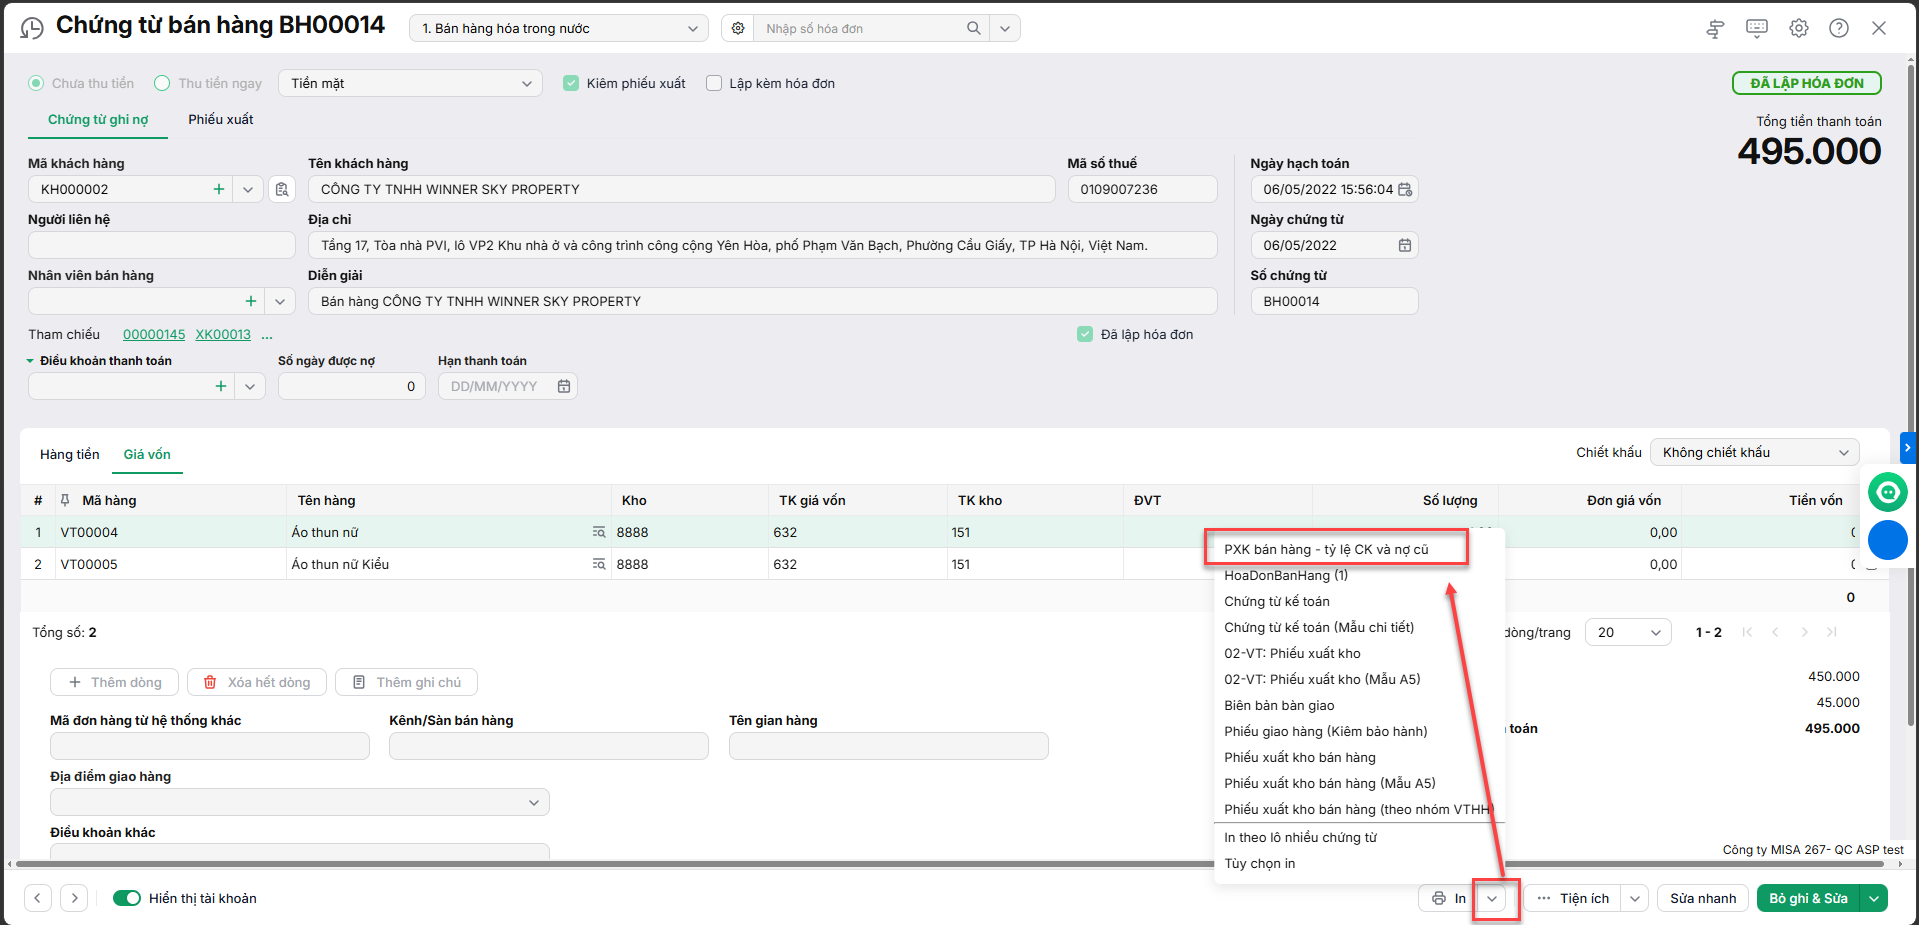This screenshot has width=1919, height=925.
Task: Expand the In print options arrow
Action: (1492, 898)
